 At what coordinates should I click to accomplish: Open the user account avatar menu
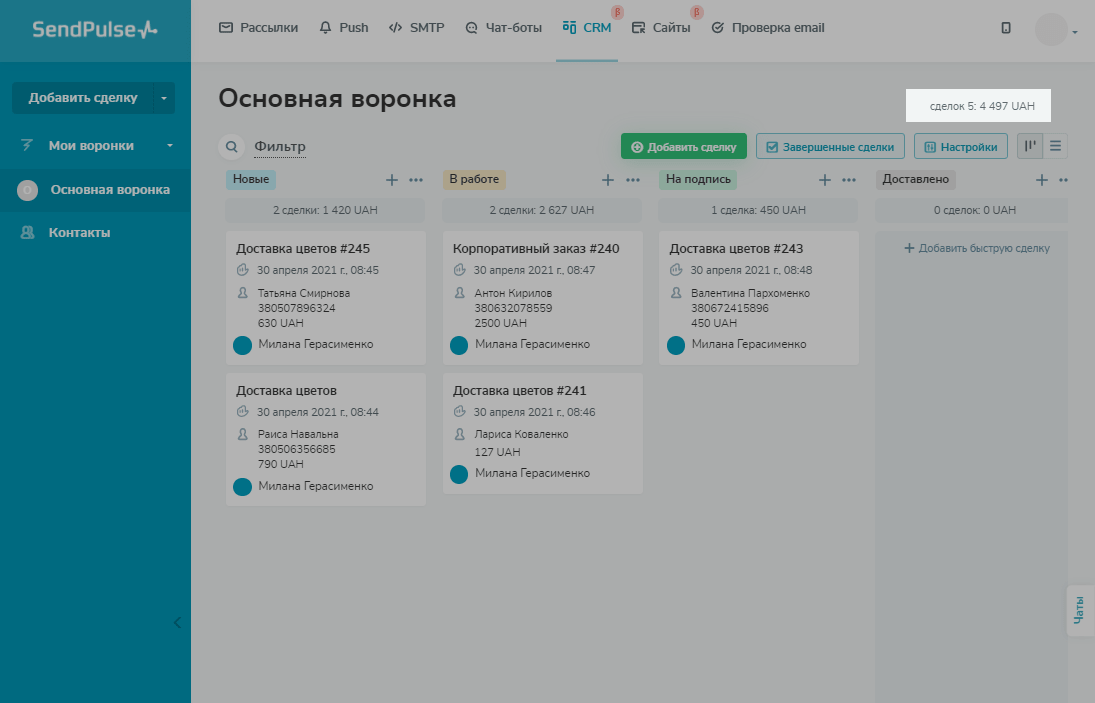click(1053, 30)
